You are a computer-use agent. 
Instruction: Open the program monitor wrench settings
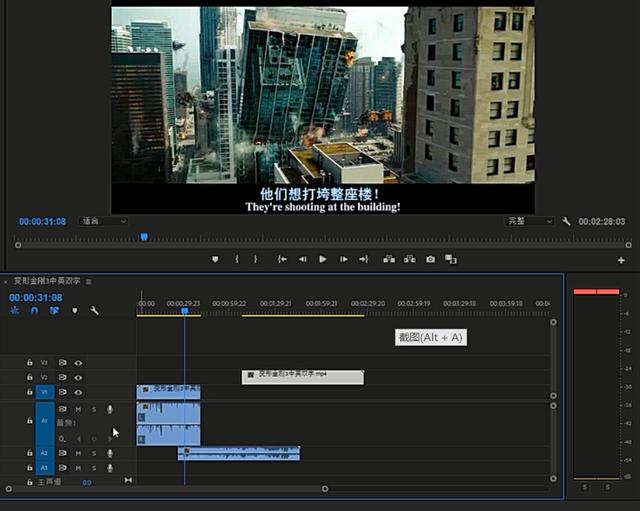coord(566,221)
